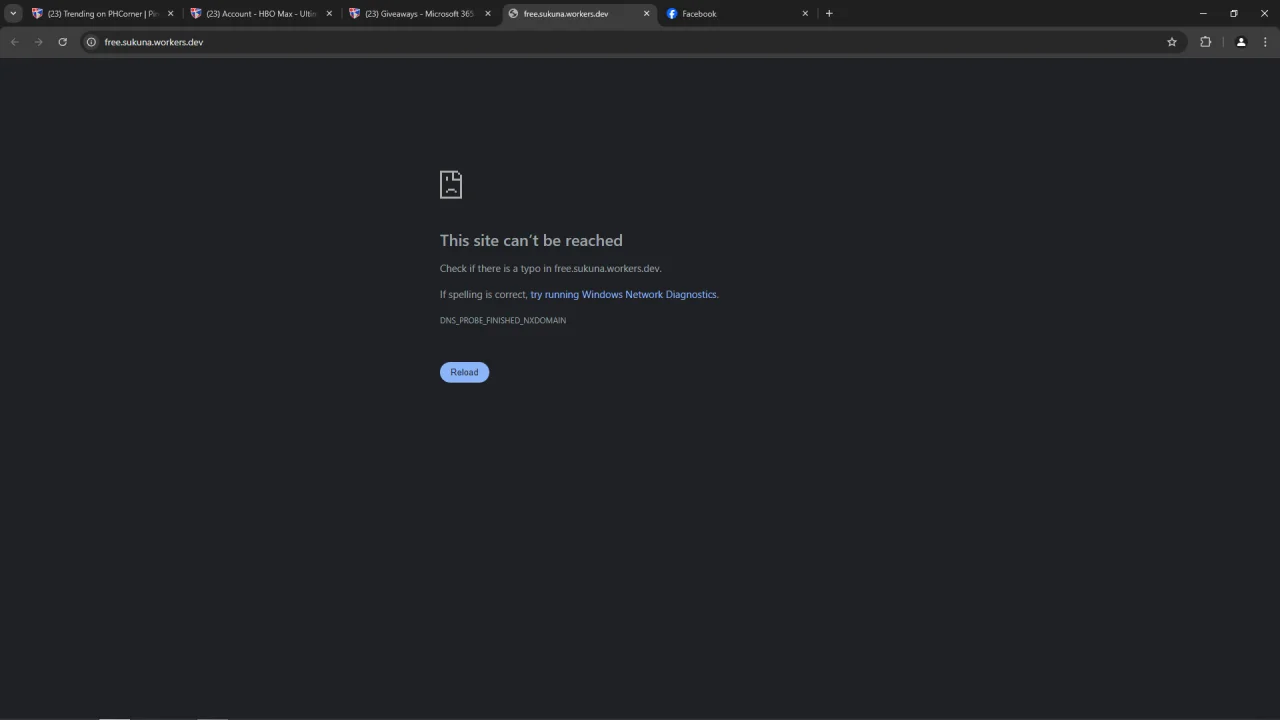Open the Chrome three-dot menu
Viewport: 1280px width, 720px height.
[1266, 42]
